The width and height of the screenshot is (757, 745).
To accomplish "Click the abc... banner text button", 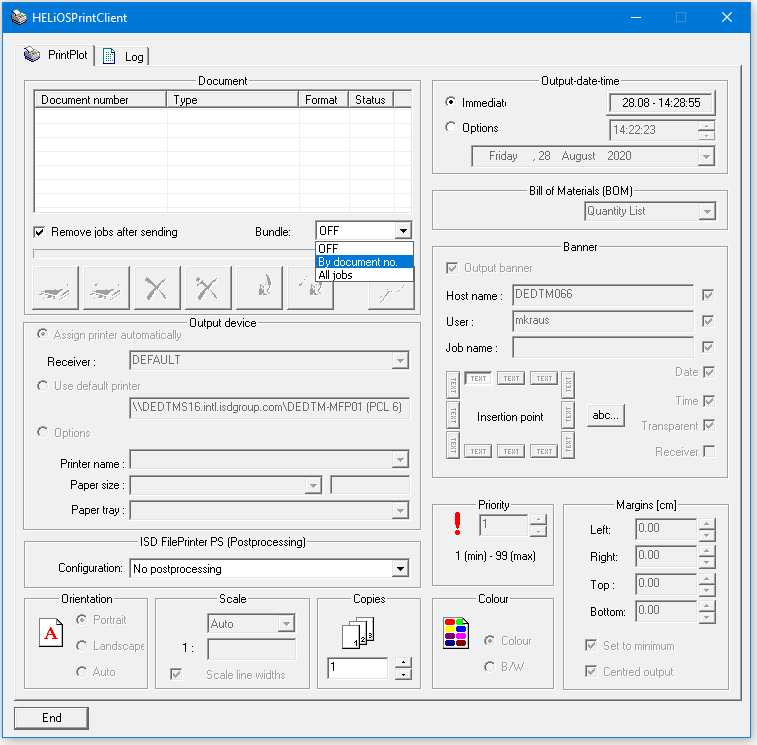I will tap(605, 414).
